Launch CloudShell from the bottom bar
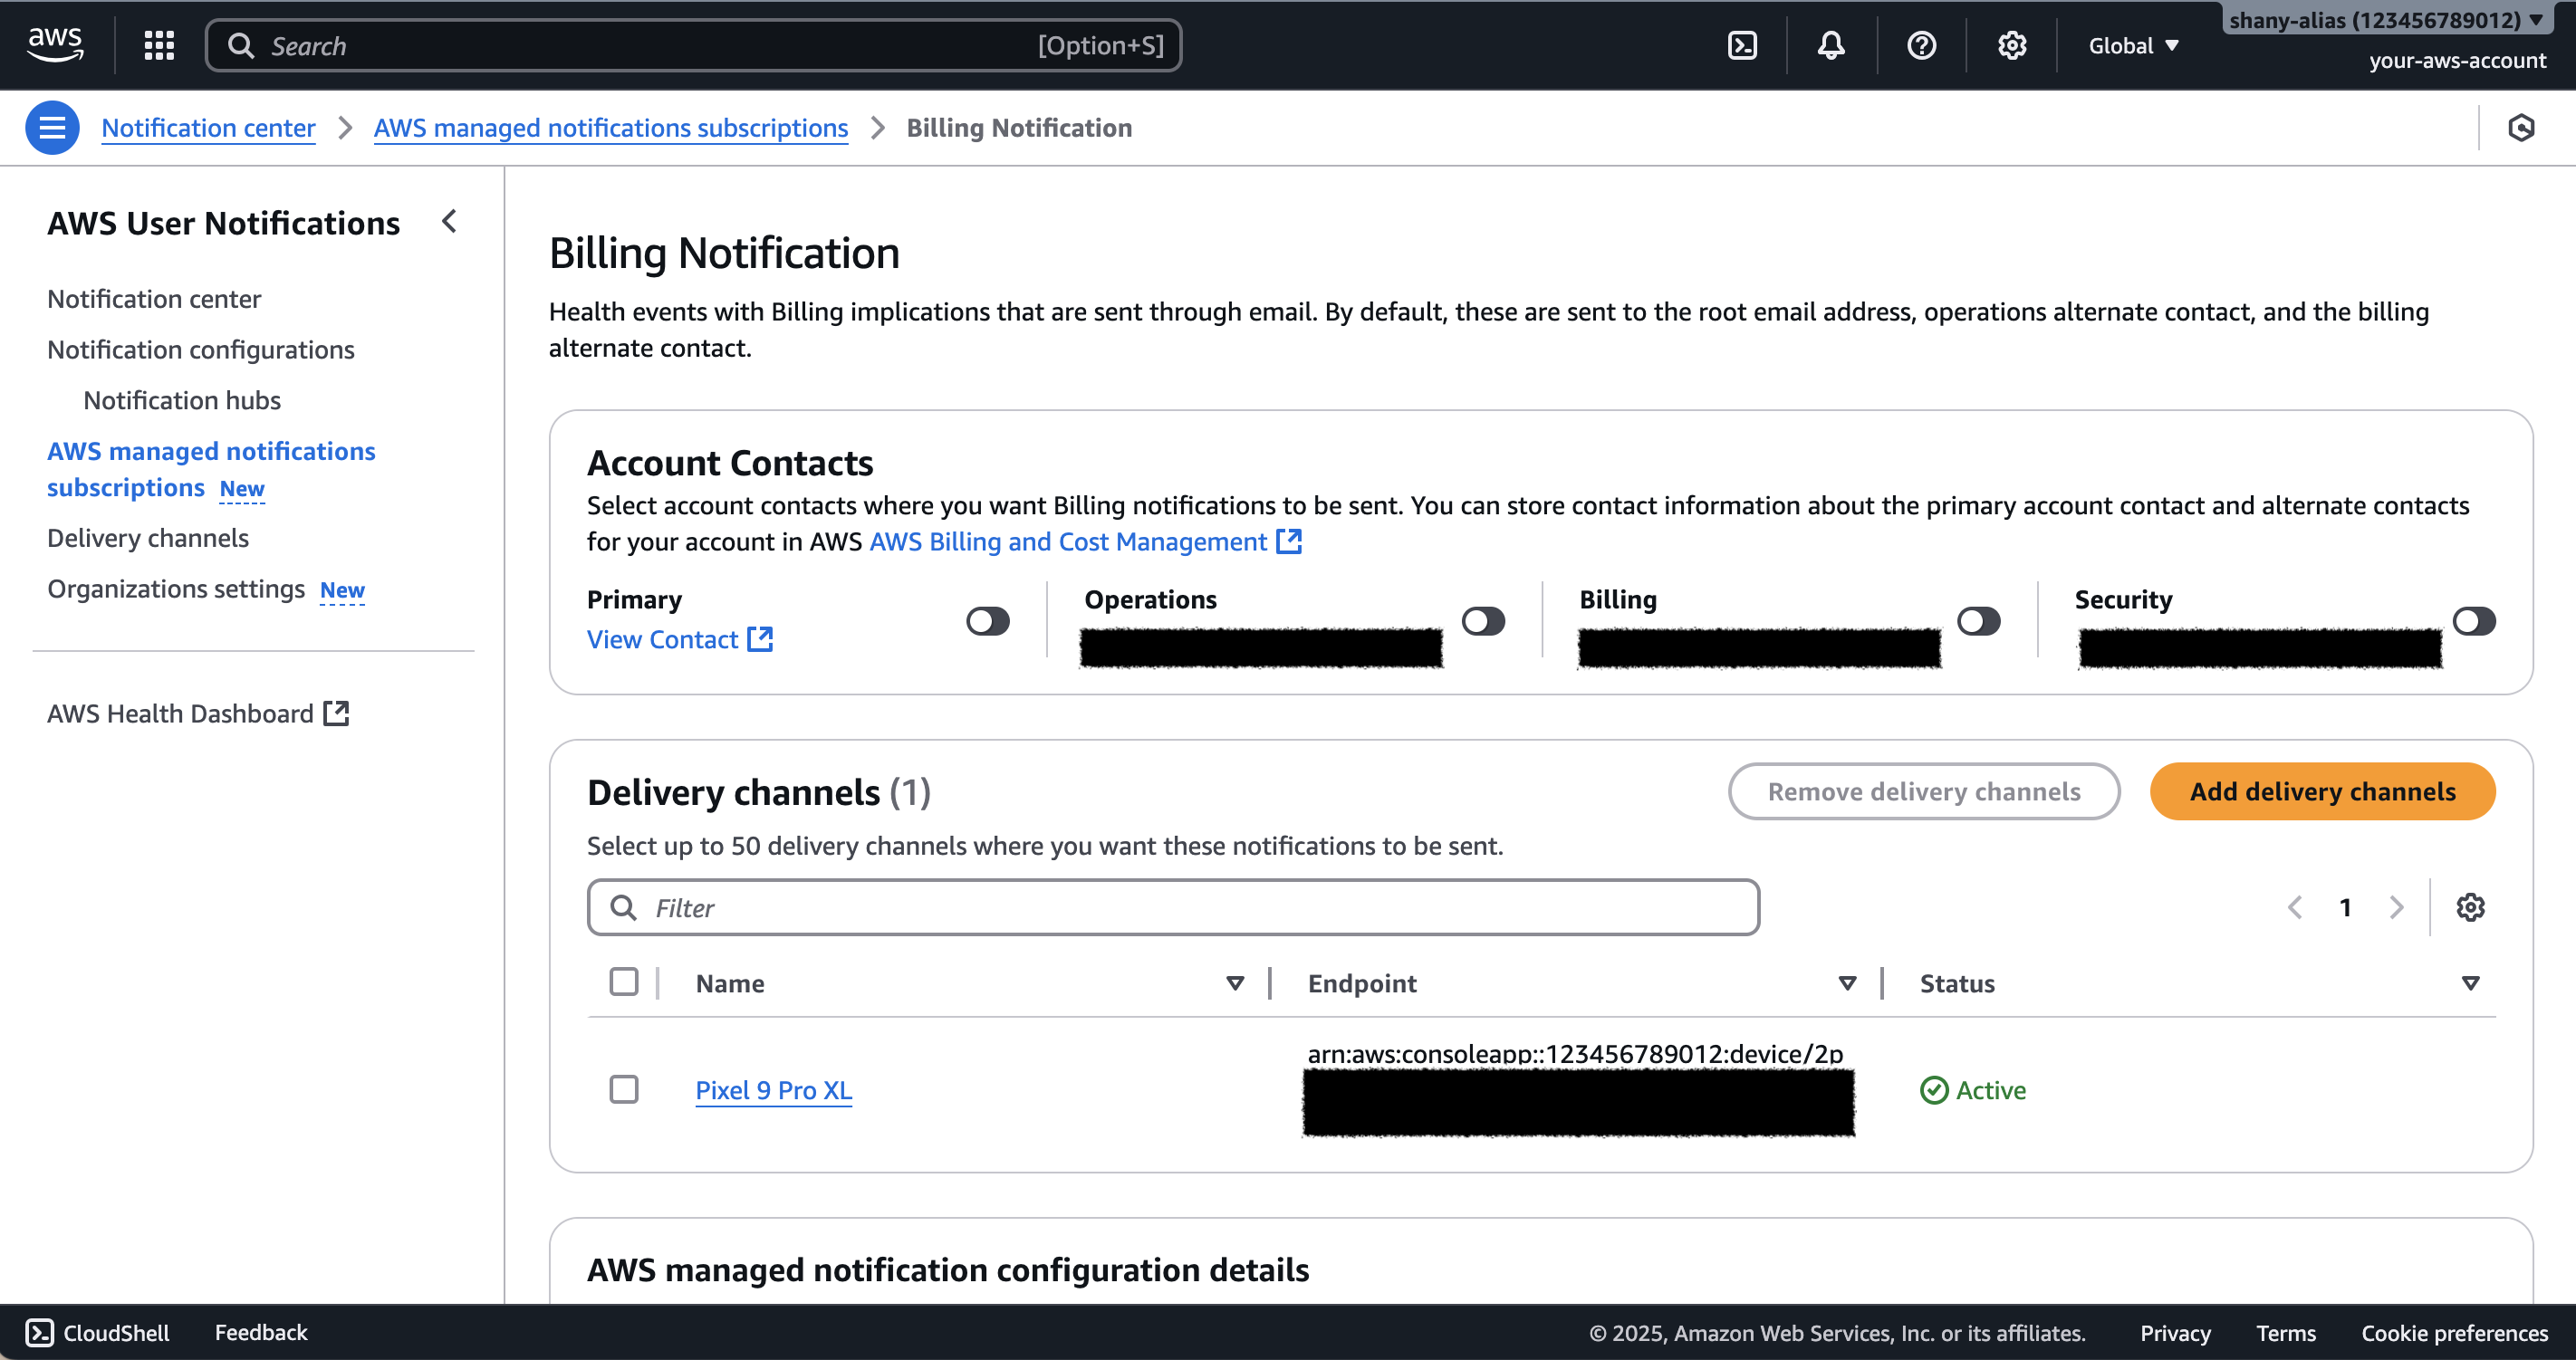Image resolution: width=2576 pixels, height=1360 pixels. [95, 1332]
